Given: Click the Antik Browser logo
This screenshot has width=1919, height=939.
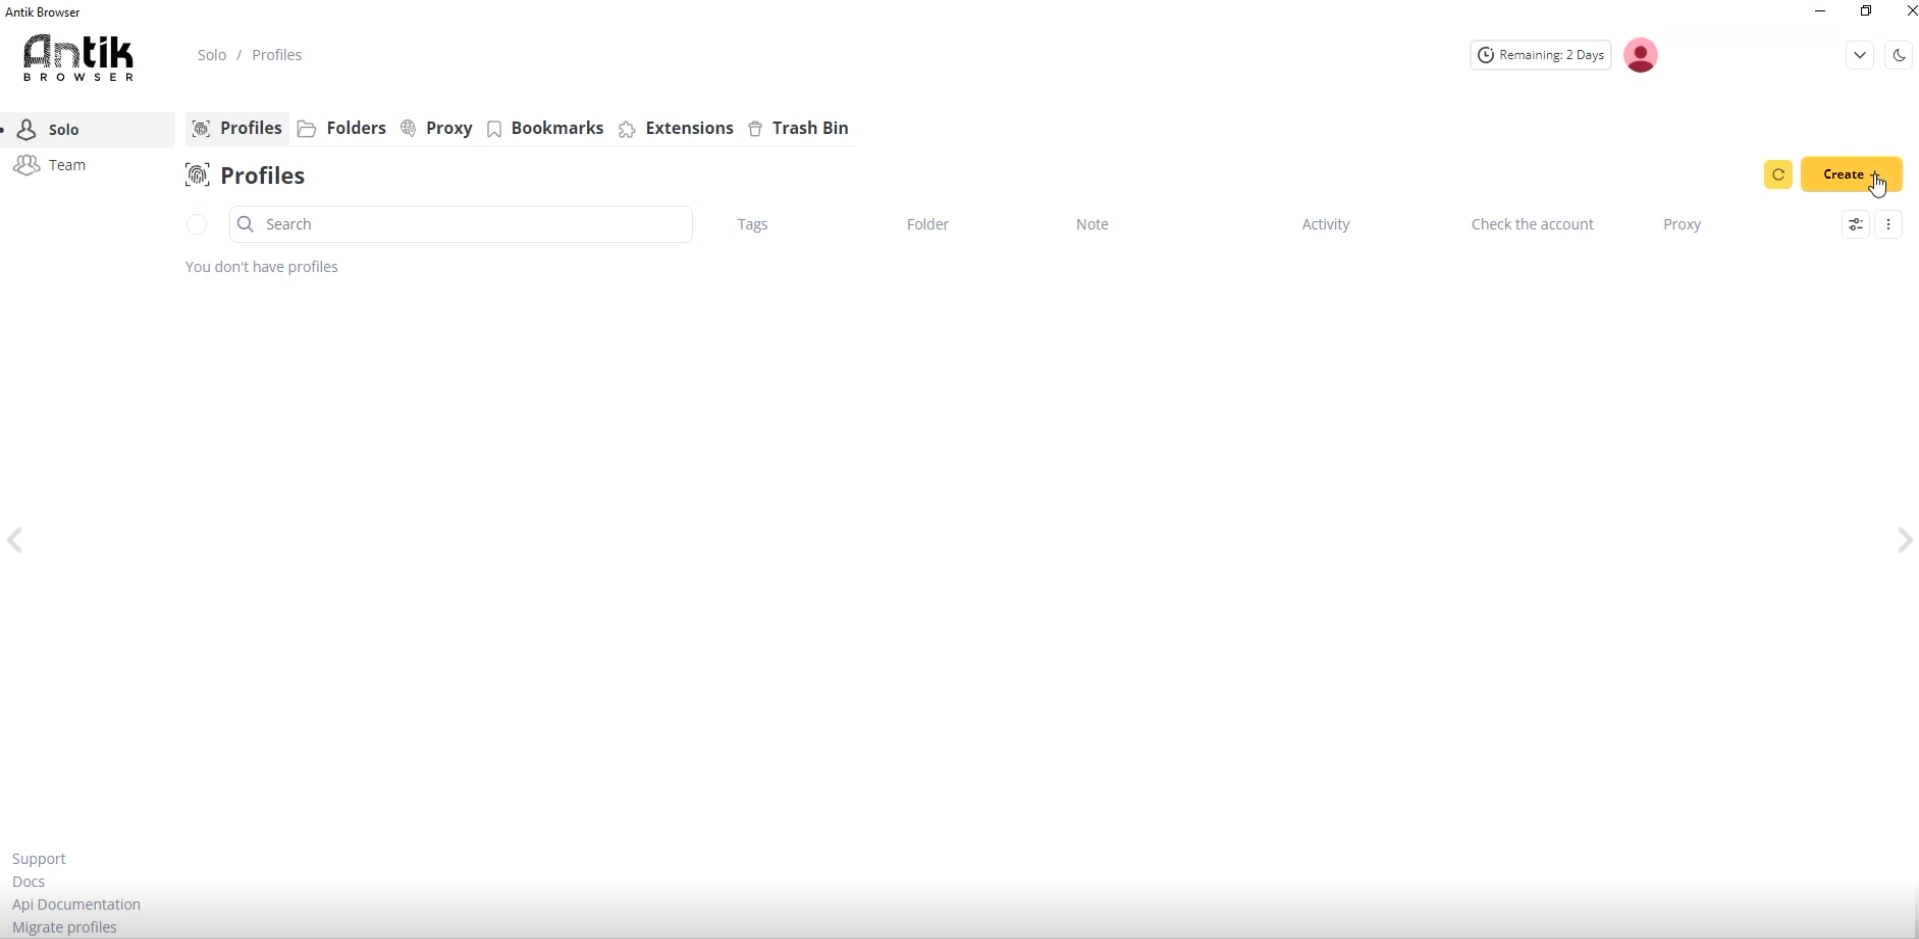Looking at the screenshot, I should click(78, 57).
